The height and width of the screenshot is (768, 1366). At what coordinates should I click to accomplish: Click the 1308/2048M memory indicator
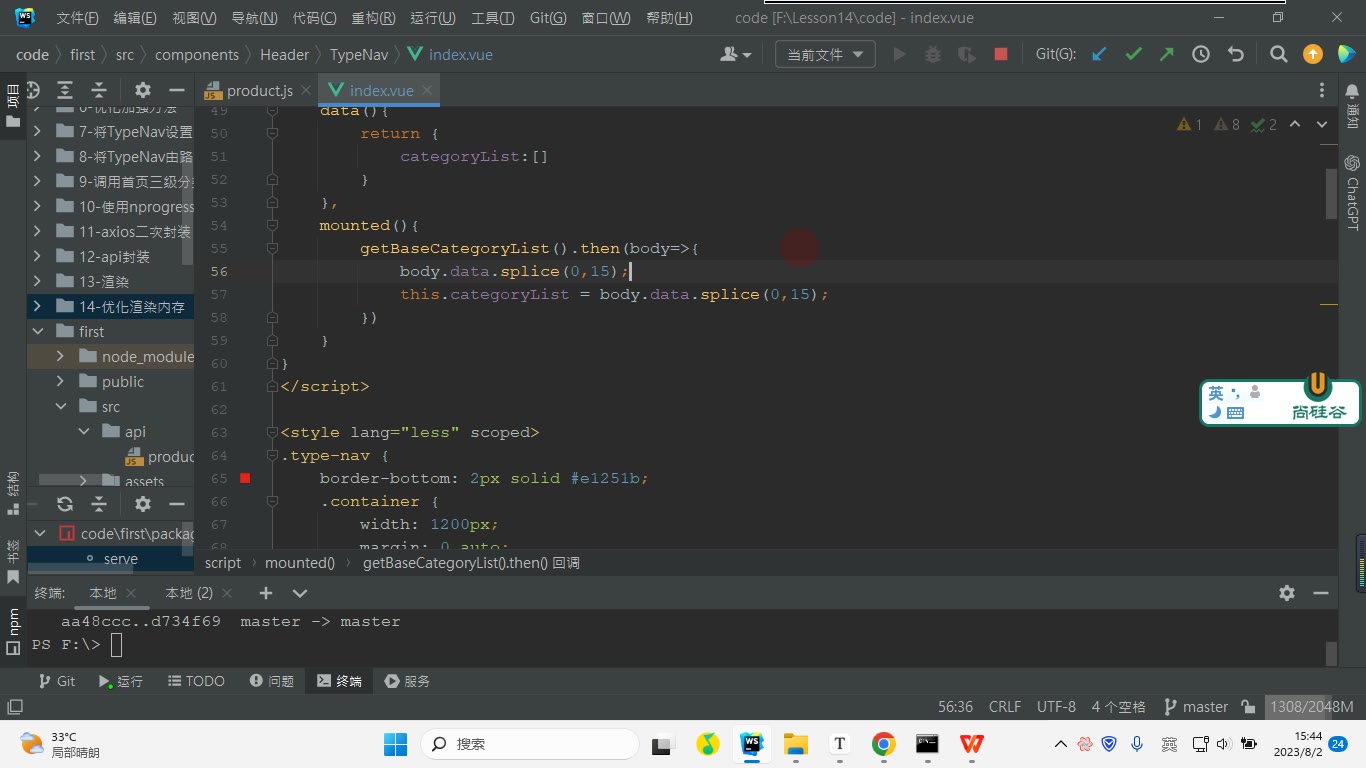tap(1311, 707)
